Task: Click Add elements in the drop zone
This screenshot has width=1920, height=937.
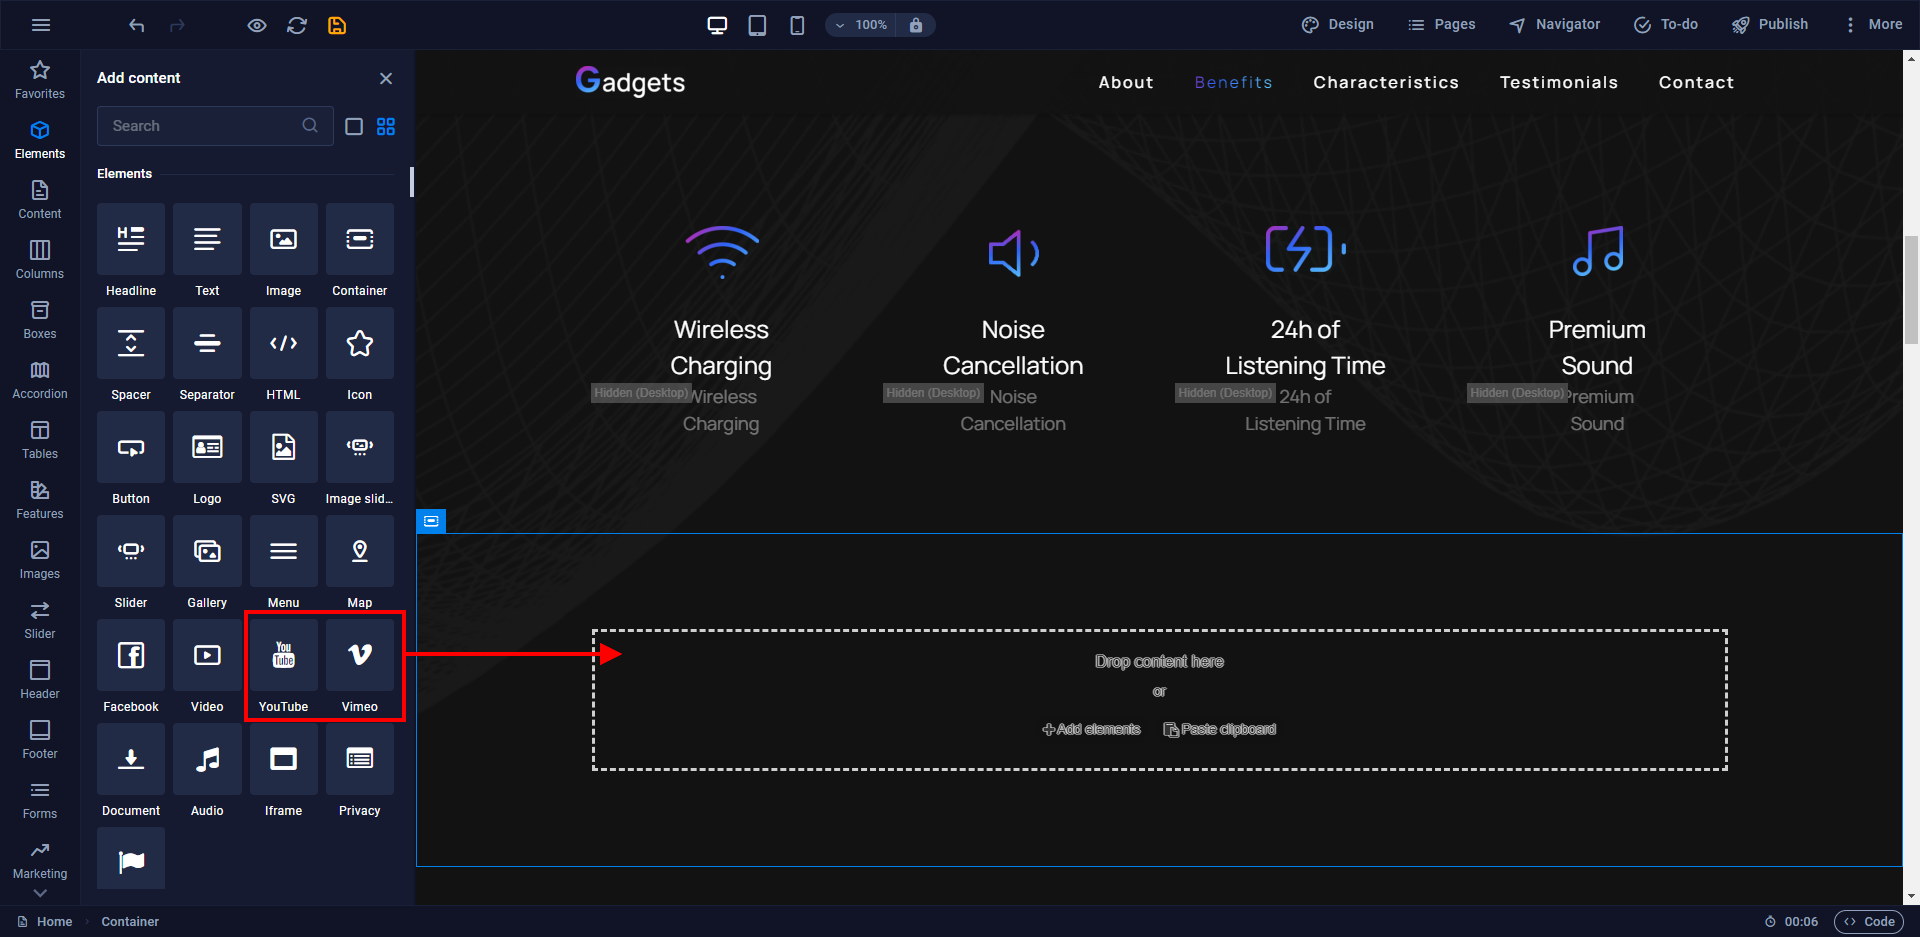Action: (1092, 728)
